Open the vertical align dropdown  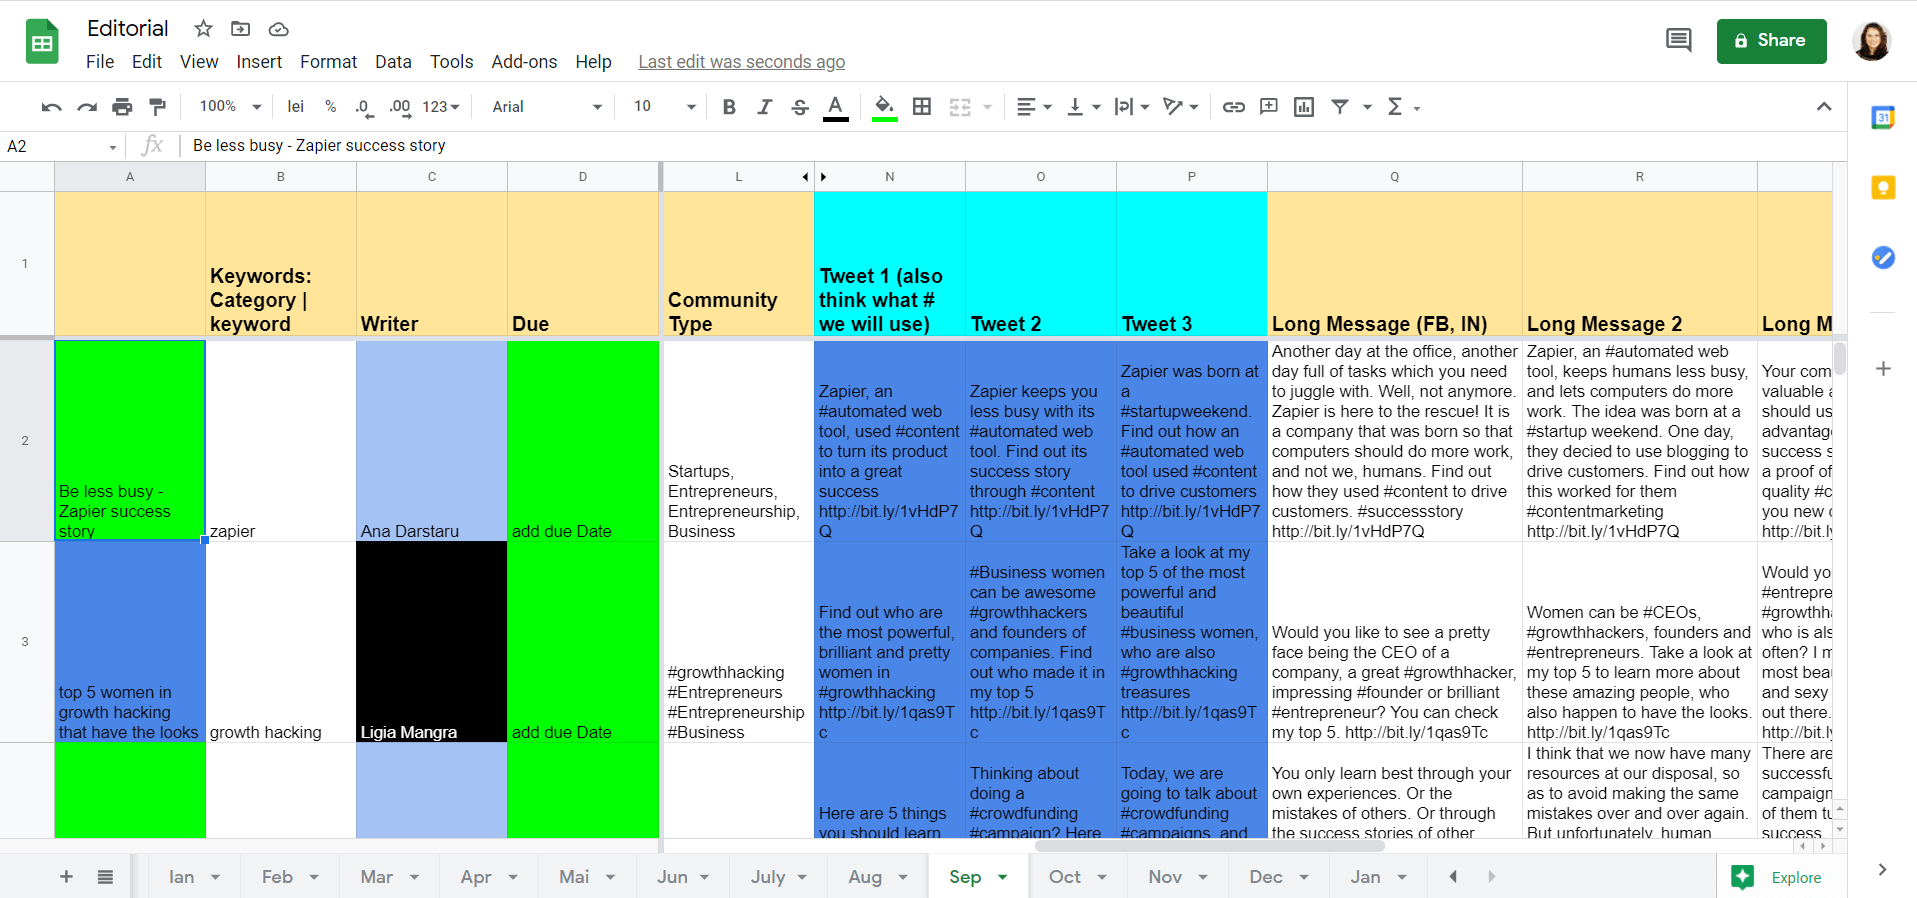click(1084, 107)
